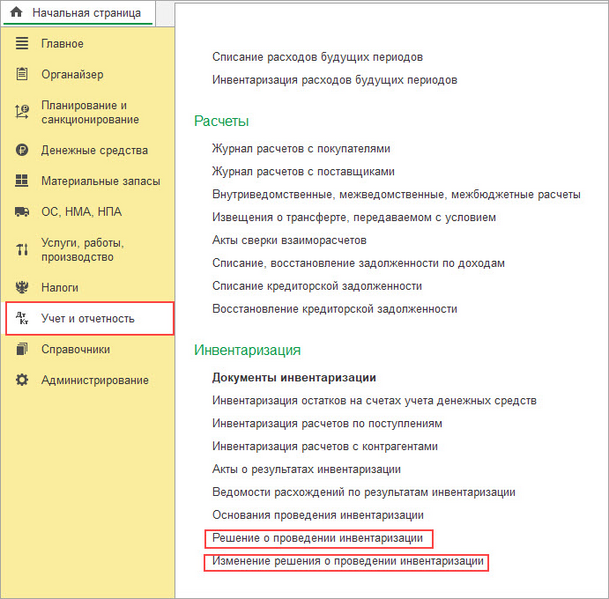
Task: Open Акты сверки взаиморасчетов link
Action: point(289,240)
